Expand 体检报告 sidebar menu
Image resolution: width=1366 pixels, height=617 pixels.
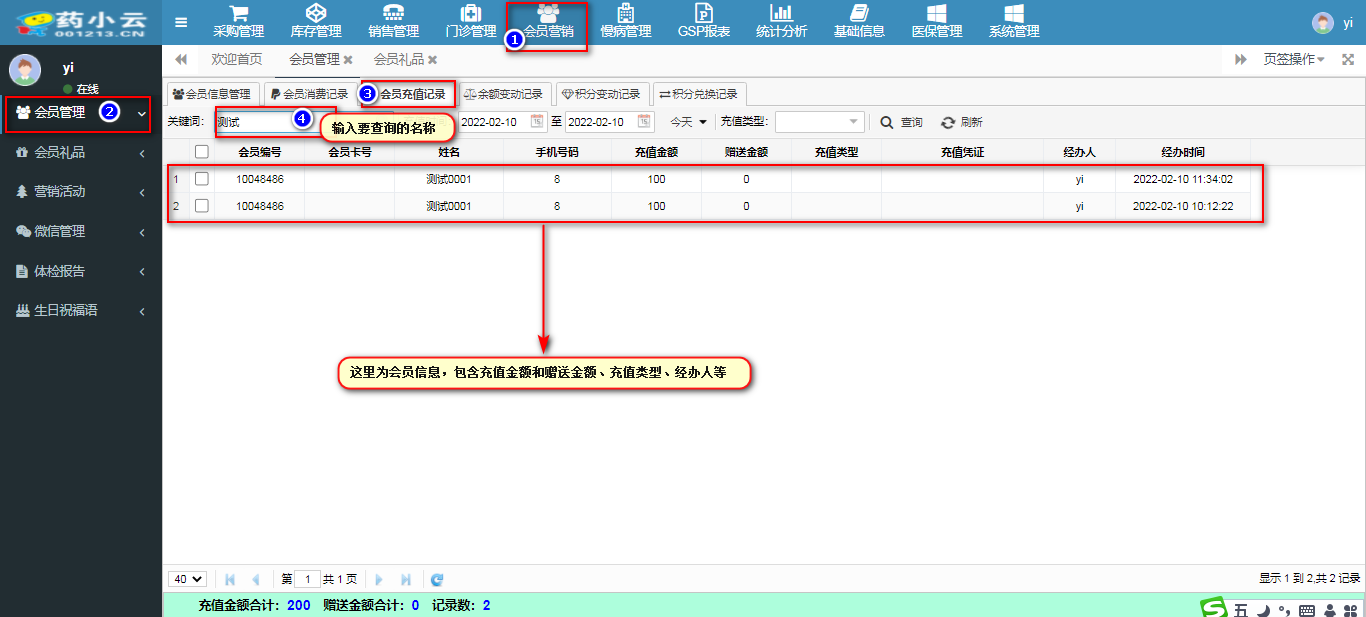(x=81, y=271)
